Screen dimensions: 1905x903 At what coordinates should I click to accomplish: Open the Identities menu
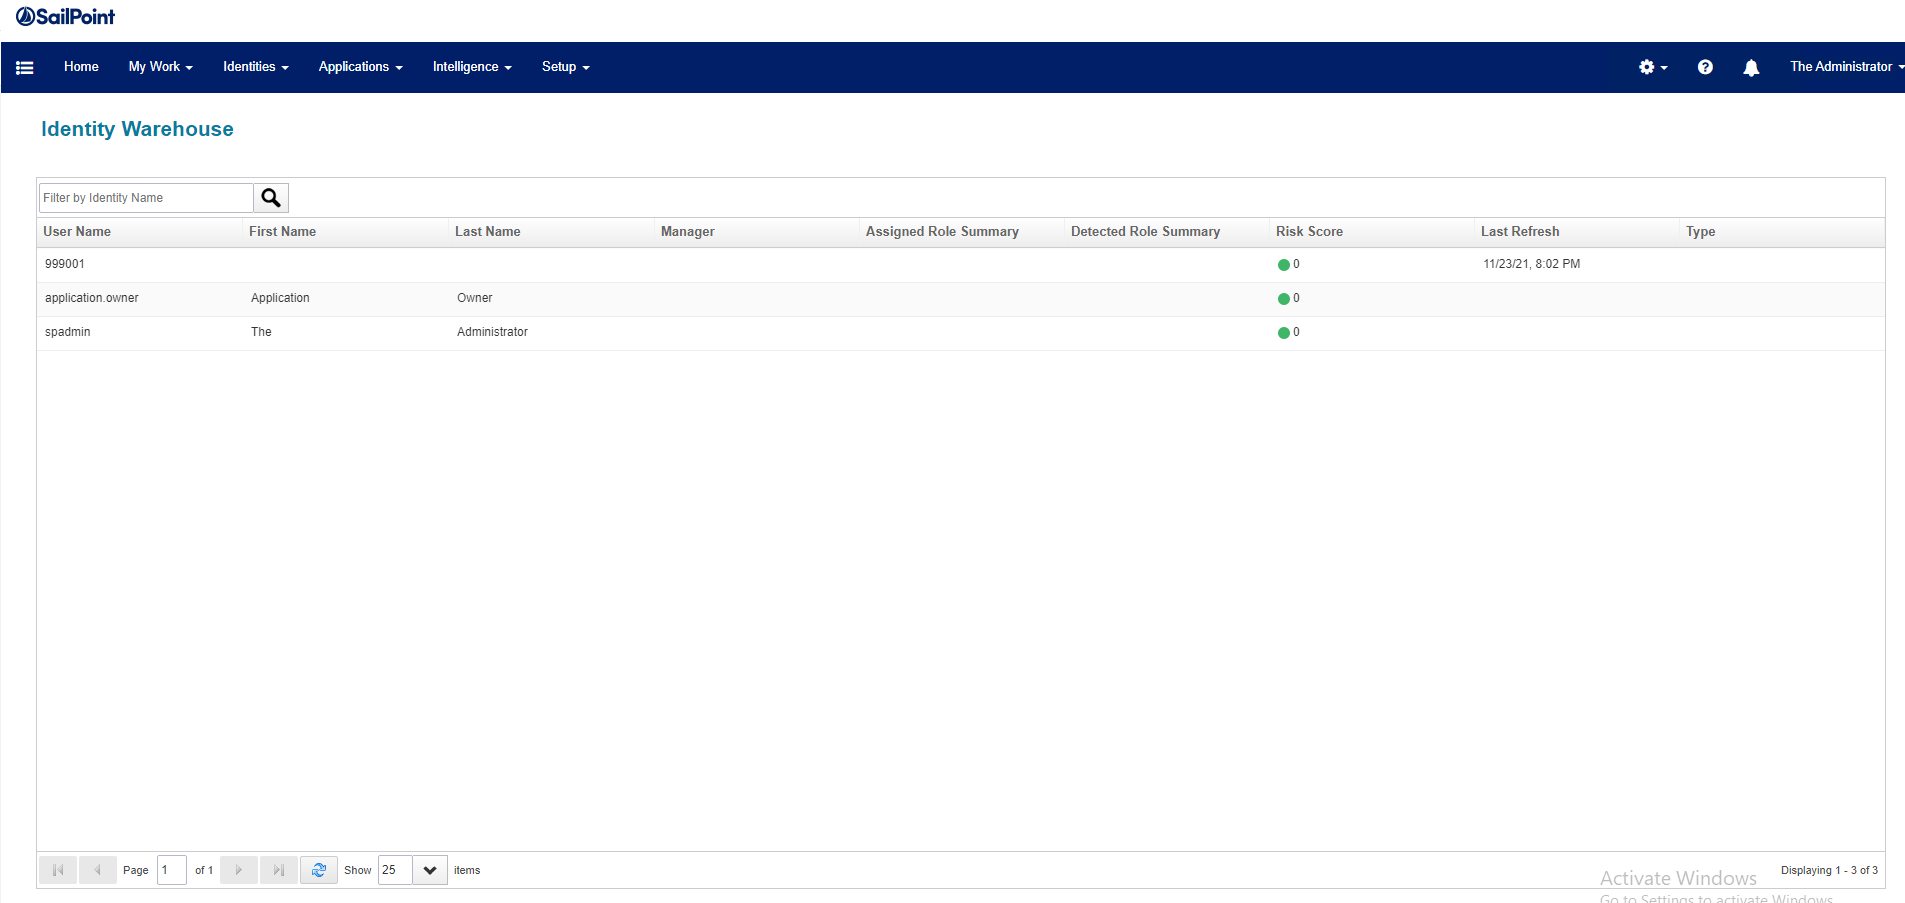255,67
